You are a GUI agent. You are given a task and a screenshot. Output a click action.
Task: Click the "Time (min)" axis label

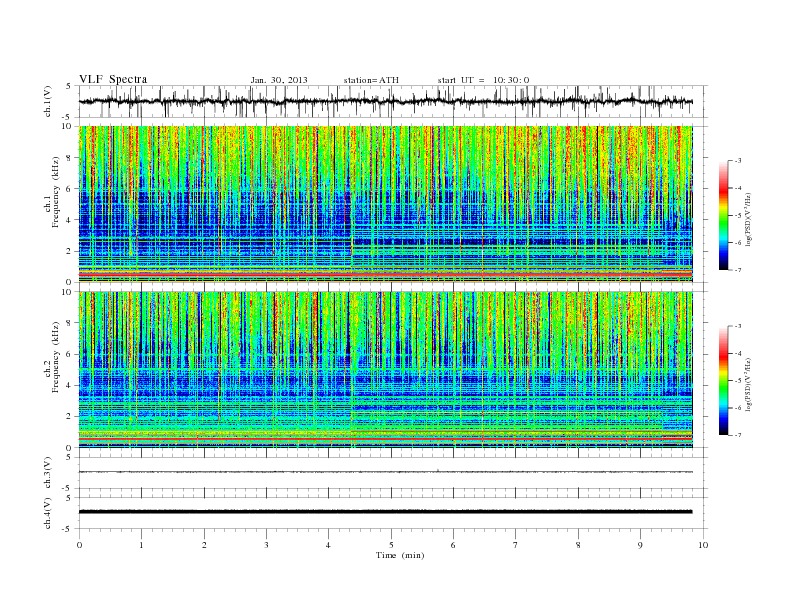click(400, 555)
